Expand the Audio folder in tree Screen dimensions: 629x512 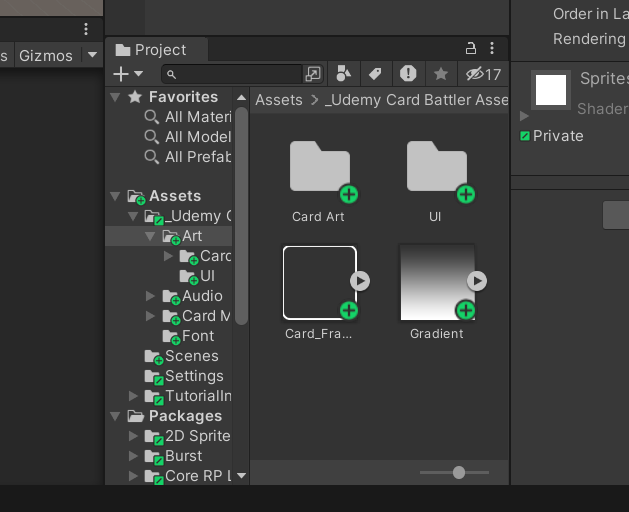pyautogui.click(x=150, y=296)
